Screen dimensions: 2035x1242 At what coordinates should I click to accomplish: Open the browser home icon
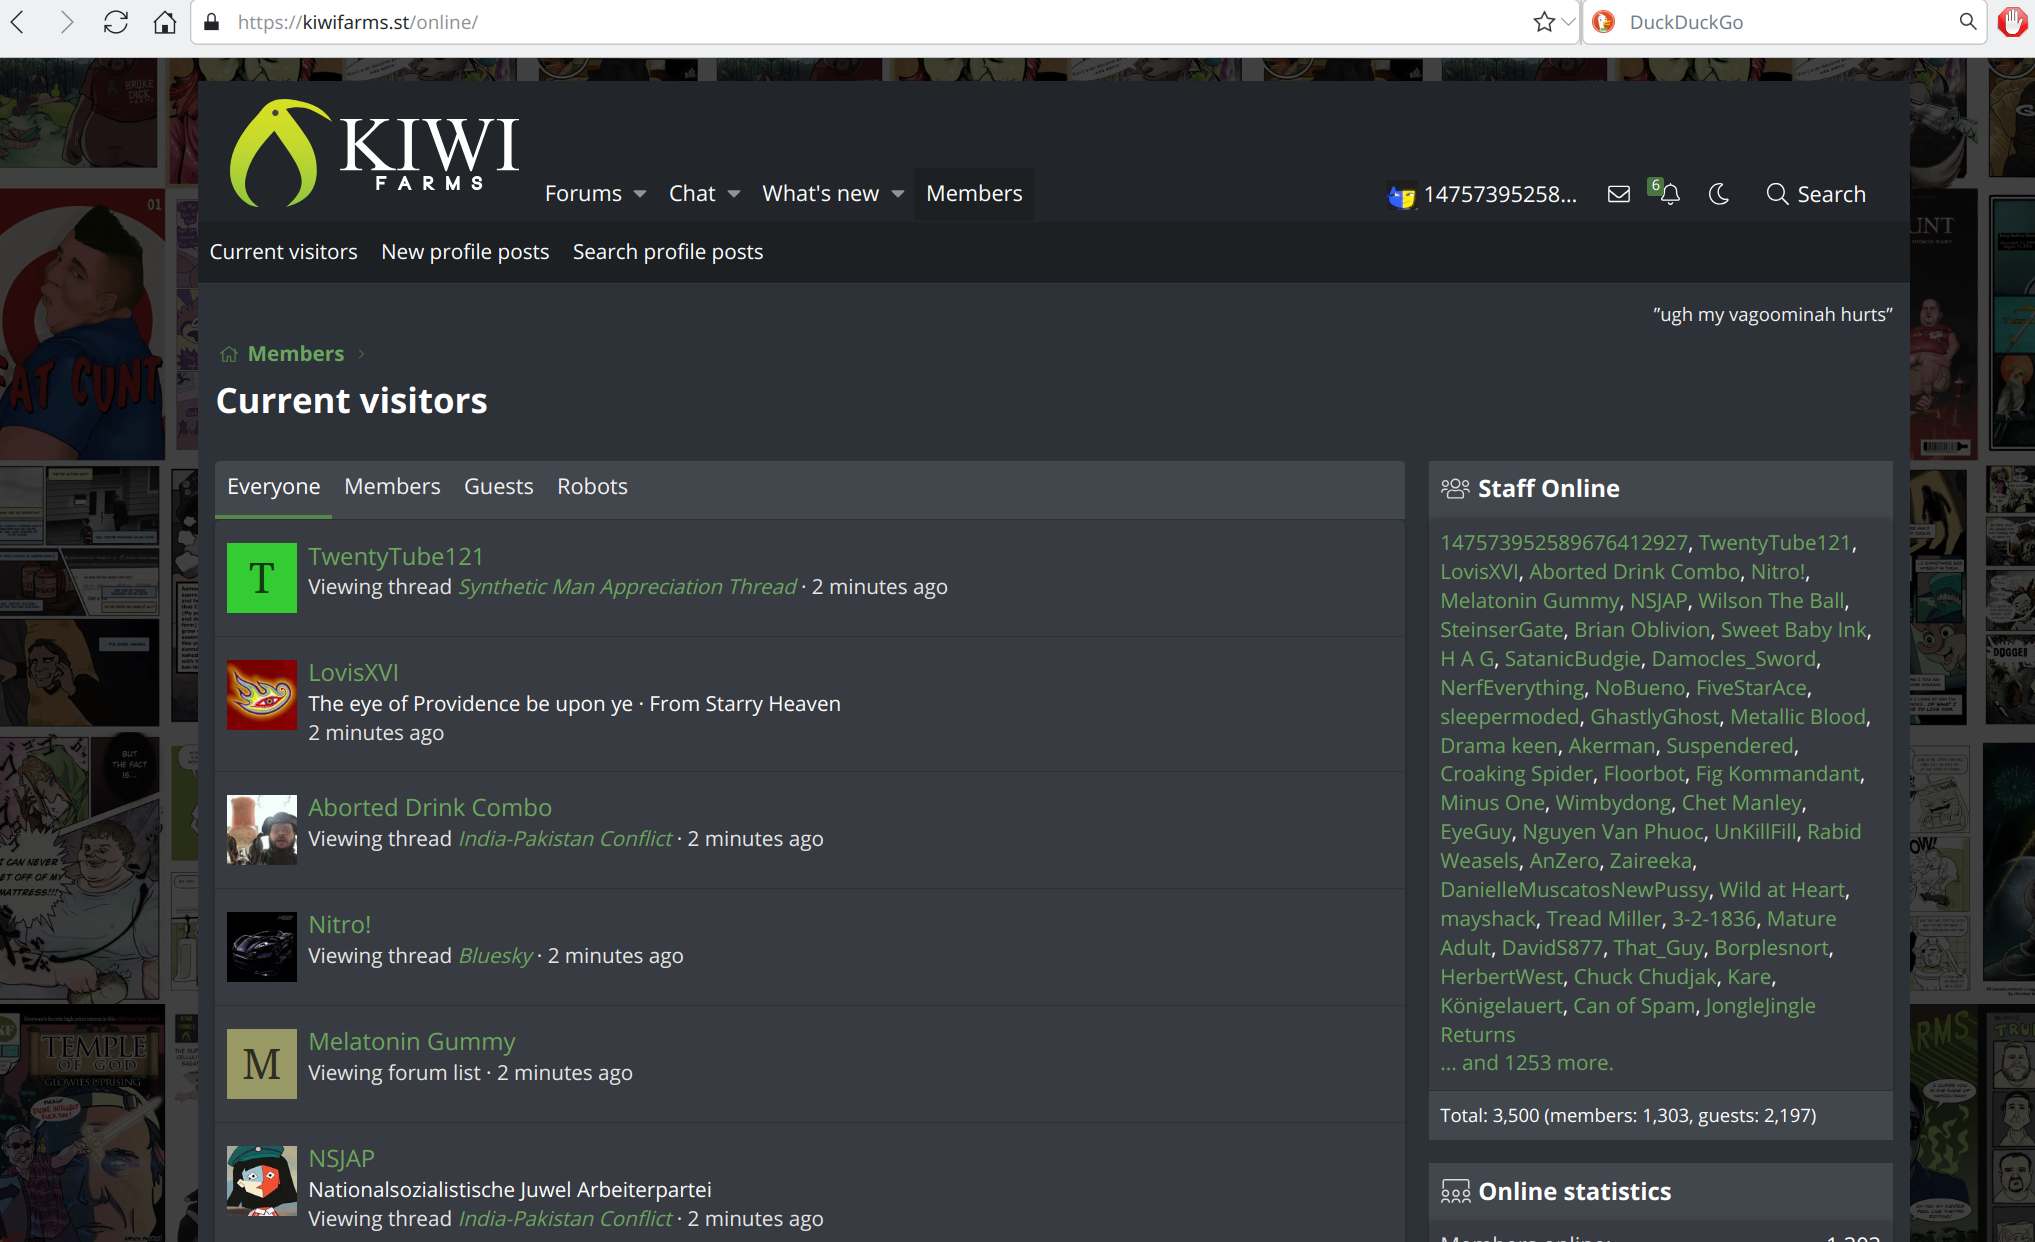tap(165, 22)
